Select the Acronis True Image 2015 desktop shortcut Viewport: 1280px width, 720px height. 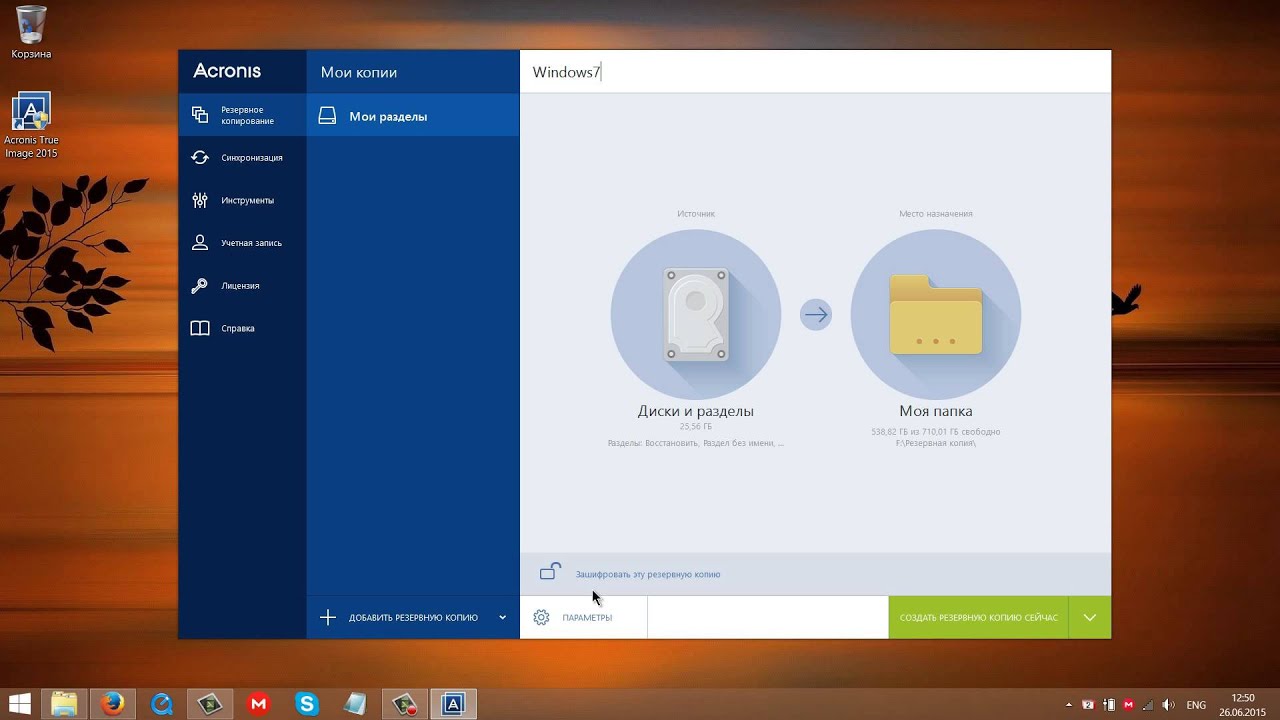[31, 127]
